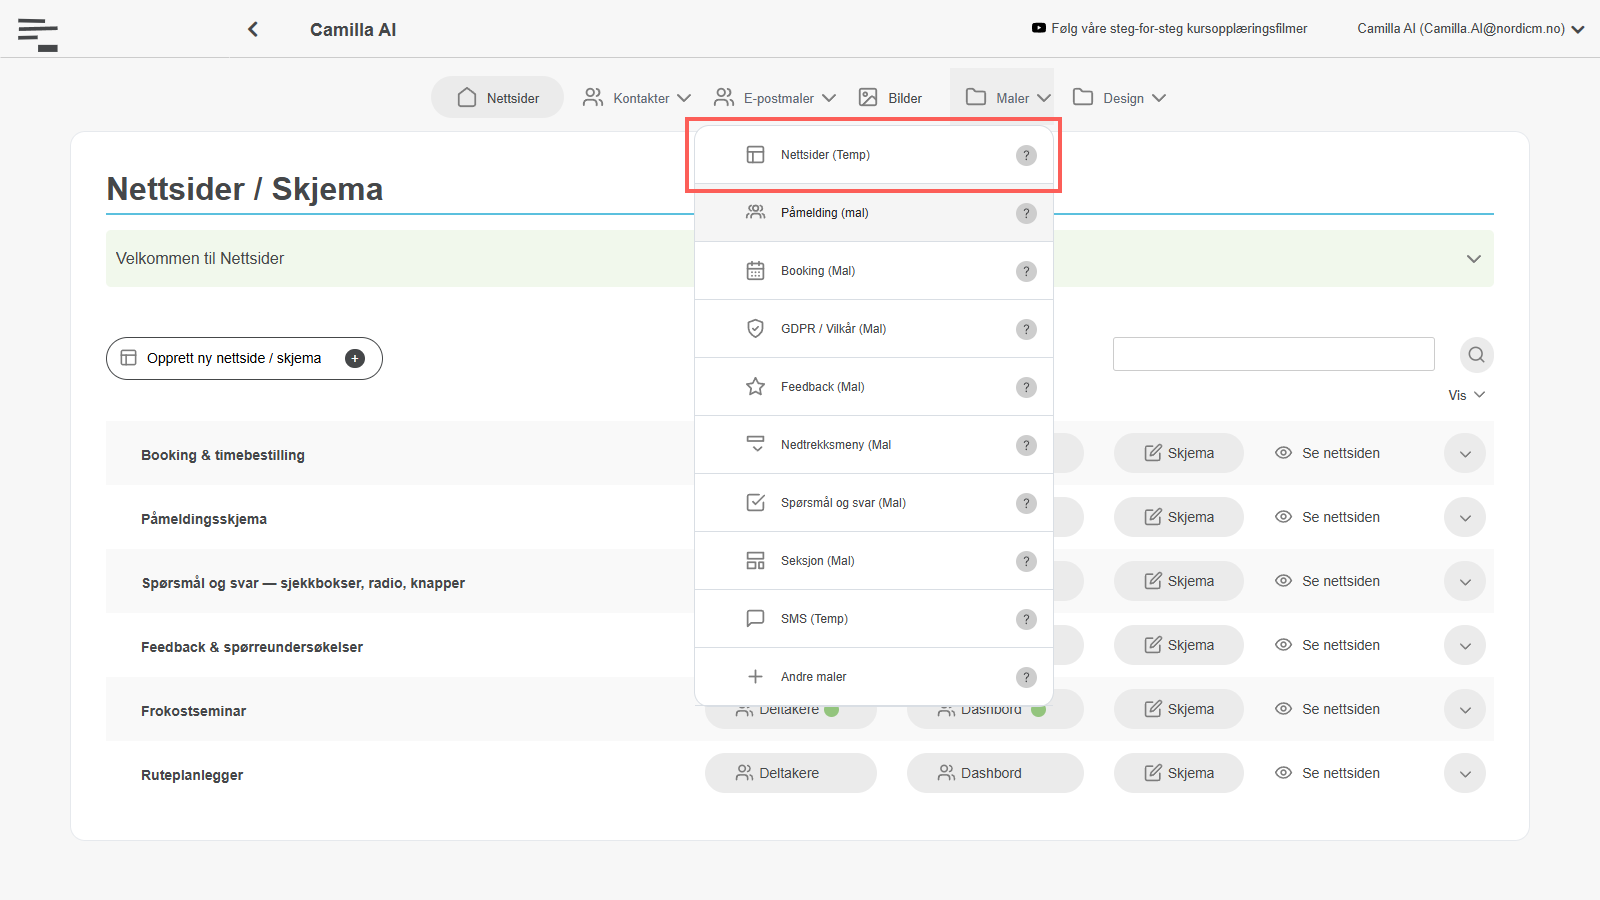This screenshot has width=1600, height=900.
Task: Choose Booking (Mal) menu entry
Action: [x=874, y=271]
